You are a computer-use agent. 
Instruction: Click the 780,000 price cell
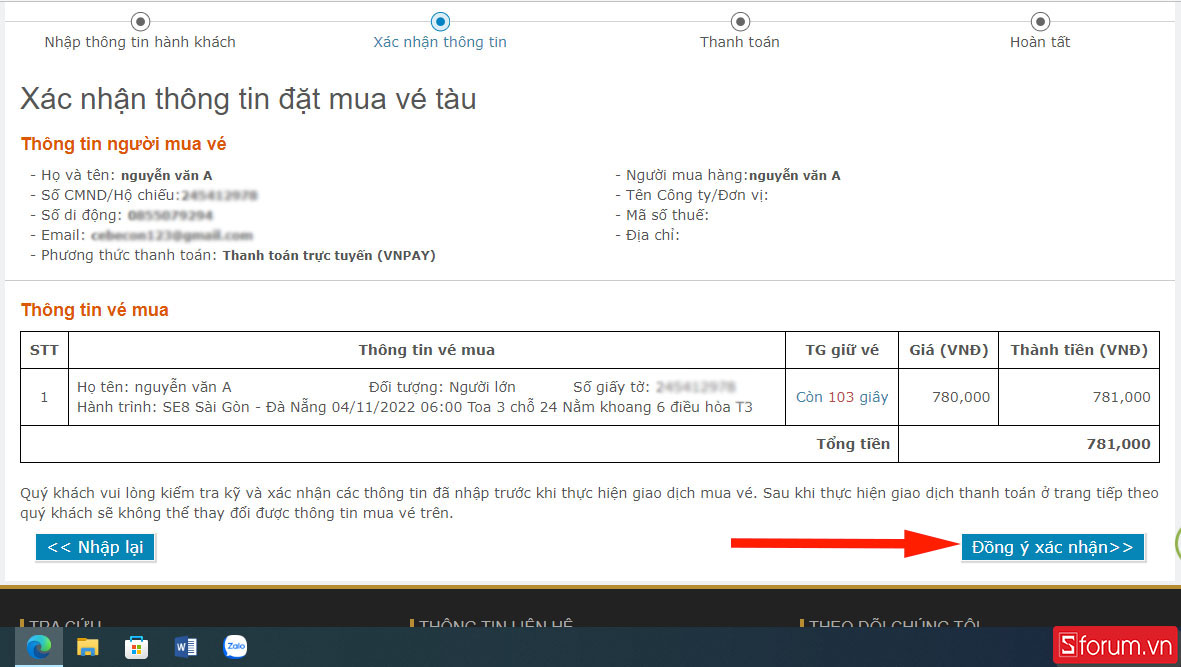point(960,397)
